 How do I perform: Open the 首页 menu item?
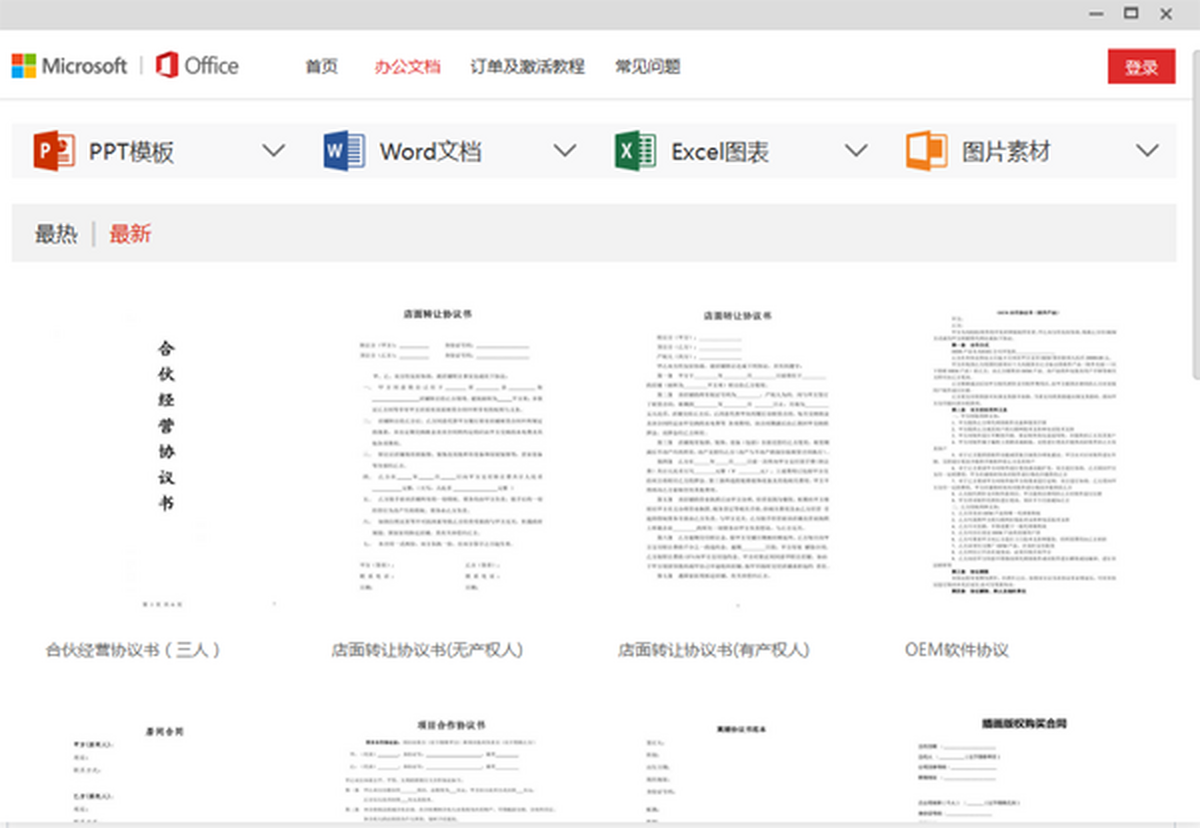(319, 66)
